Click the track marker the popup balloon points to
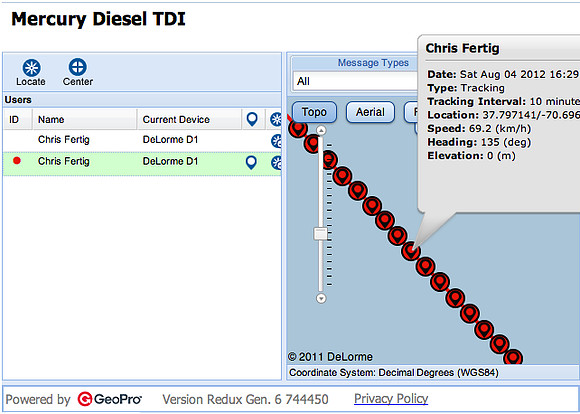 tap(411, 251)
